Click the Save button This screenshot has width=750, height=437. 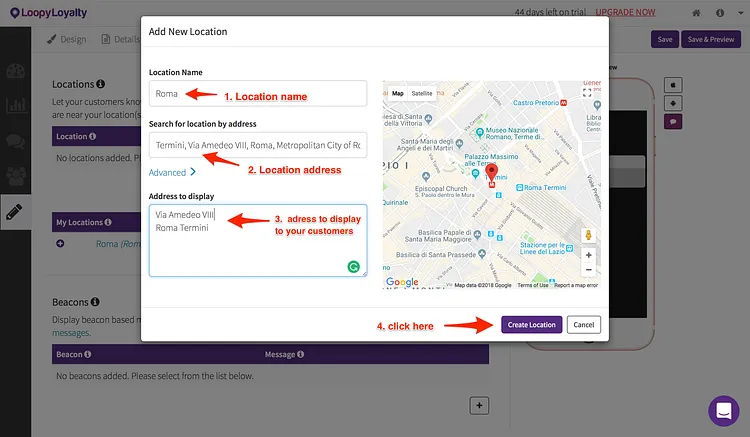[x=665, y=39]
